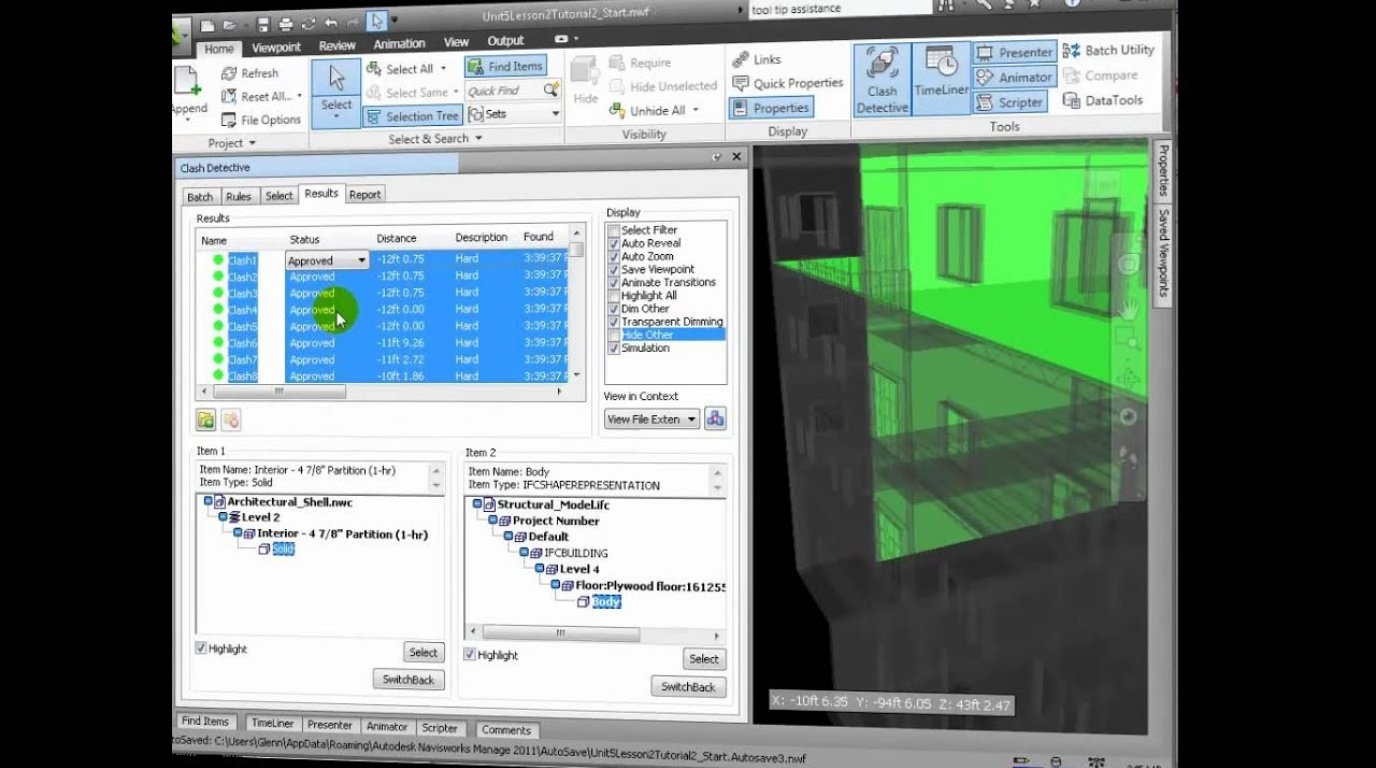Open Clash1 status dropdown
Image resolution: width=1376 pixels, height=768 pixels.
(361, 260)
